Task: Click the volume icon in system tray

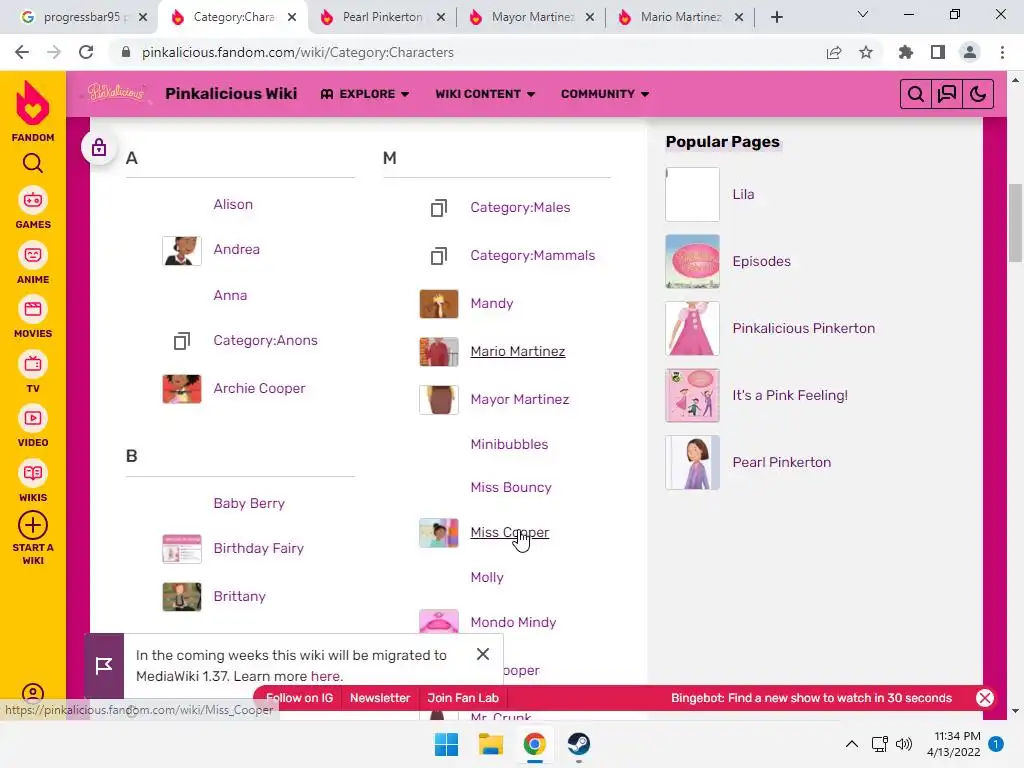Action: point(904,744)
